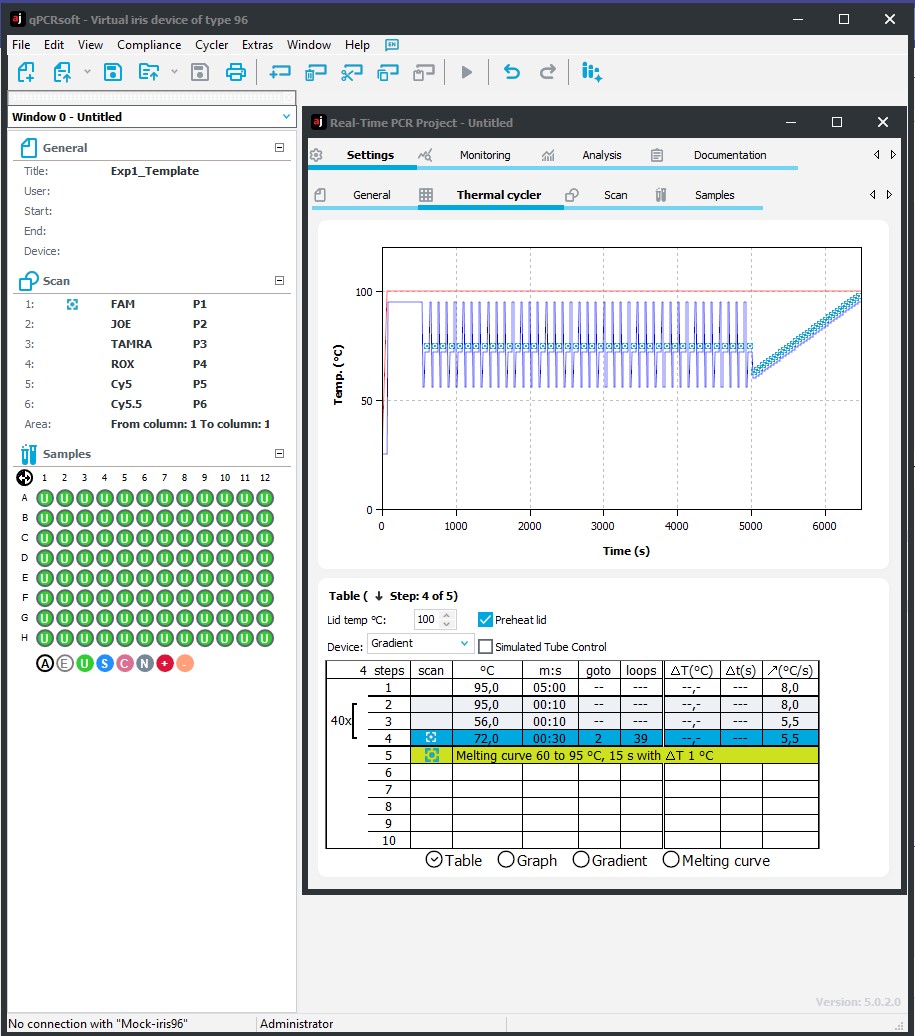Switch to the Documentation tab

730,155
